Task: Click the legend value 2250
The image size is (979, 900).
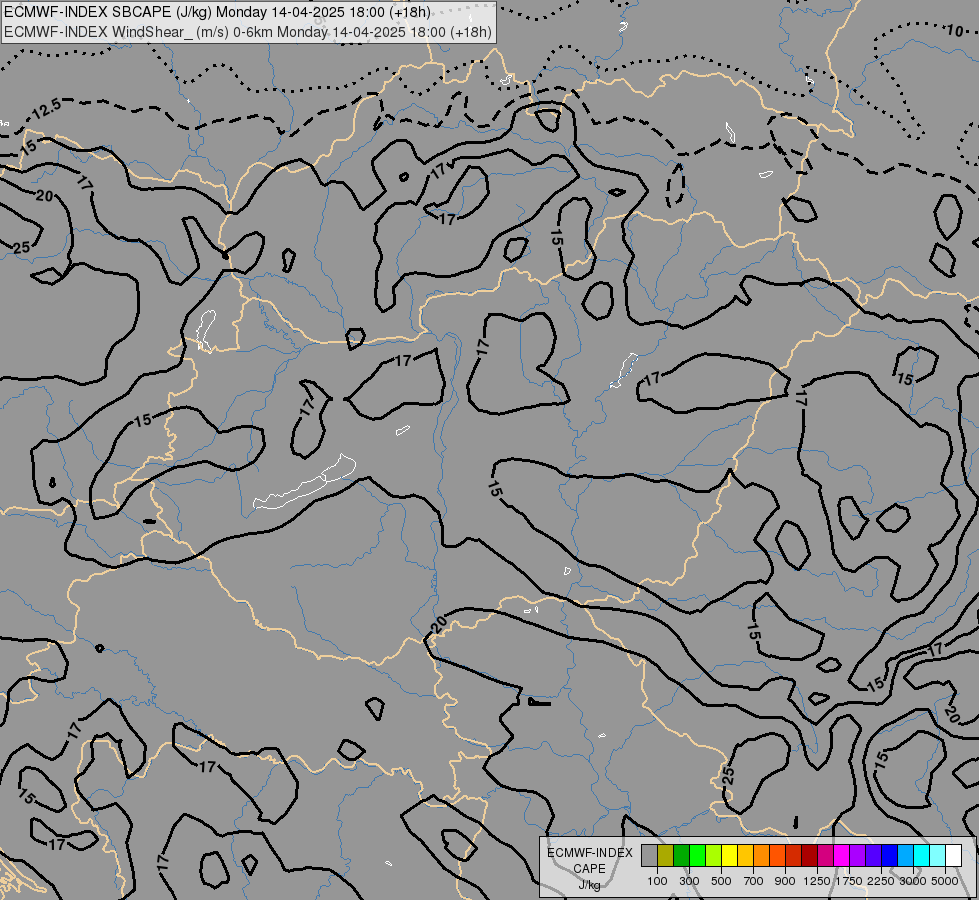Action: (881, 881)
